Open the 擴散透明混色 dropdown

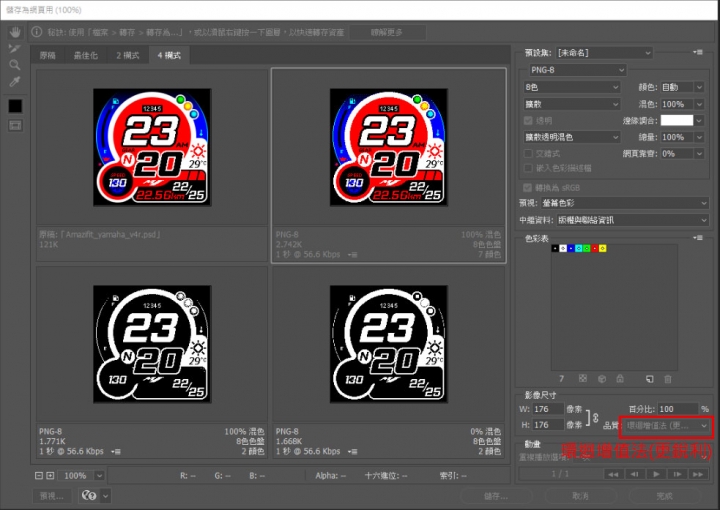tap(572, 137)
